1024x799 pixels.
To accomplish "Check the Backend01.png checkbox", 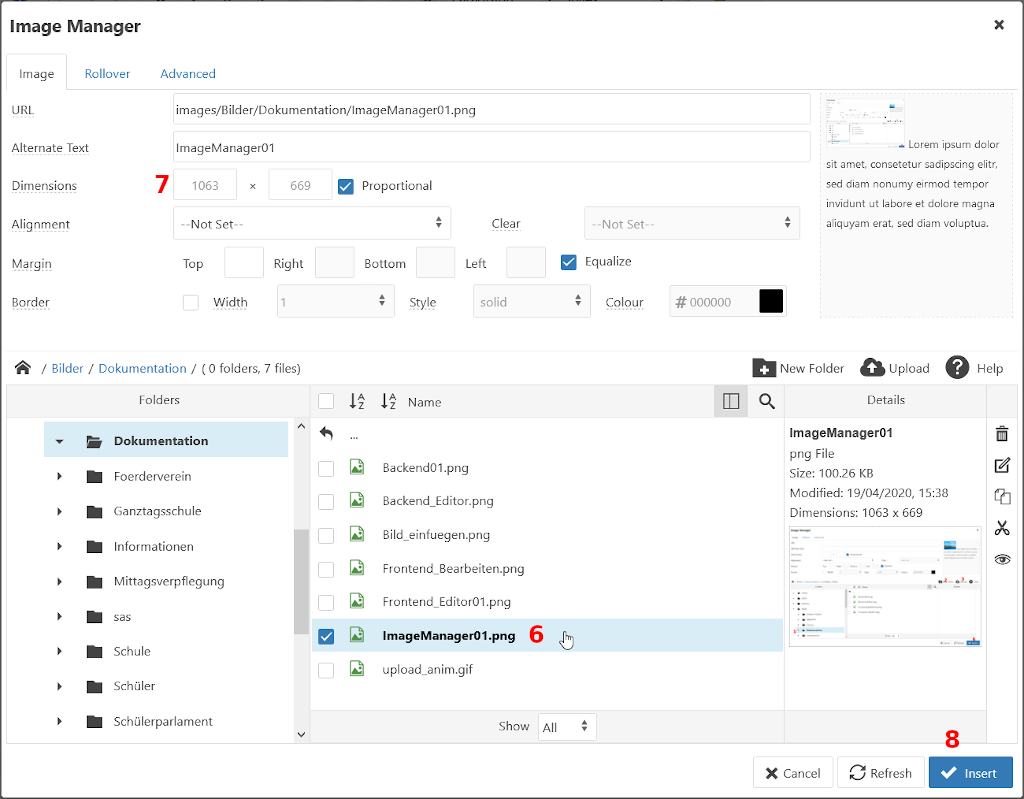I will pos(326,468).
